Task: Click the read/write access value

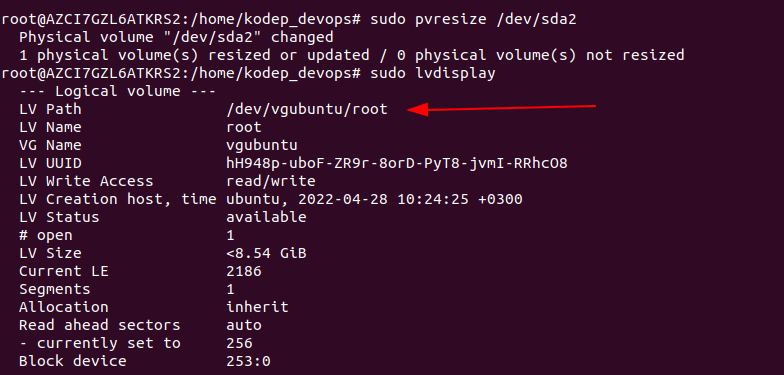Action: pos(270,181)
